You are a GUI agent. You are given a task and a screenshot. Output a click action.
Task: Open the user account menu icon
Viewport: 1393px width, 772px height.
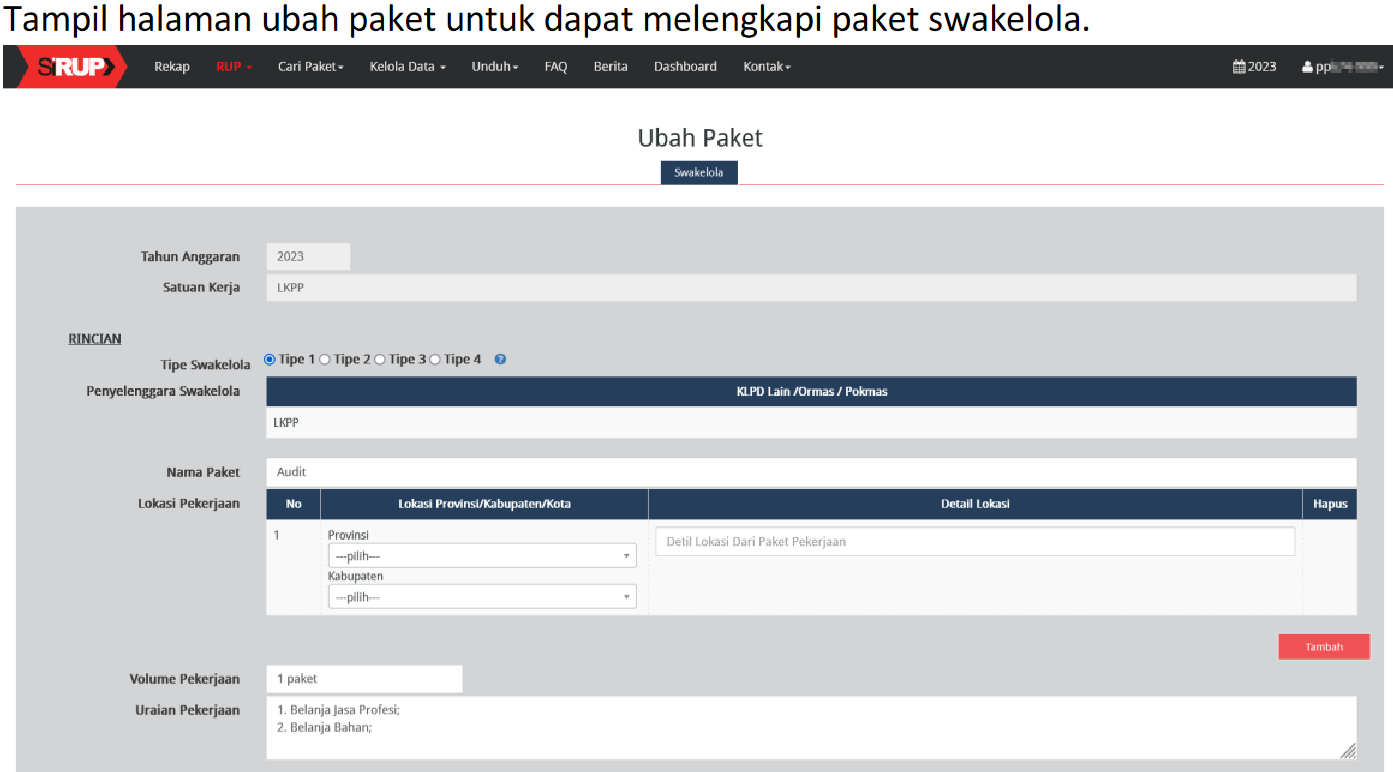(1307, 67)
